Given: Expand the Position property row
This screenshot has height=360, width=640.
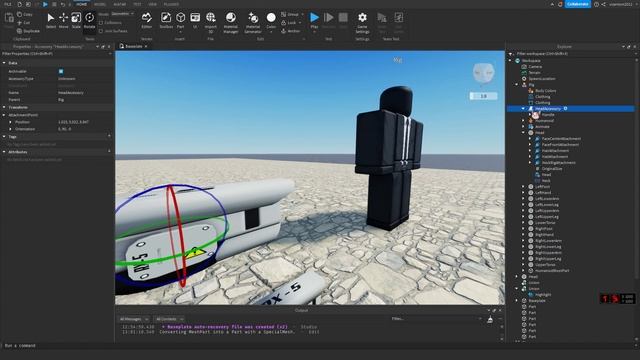Looking at the screenshot, I should pyautogui.click(x=11, y=122).
